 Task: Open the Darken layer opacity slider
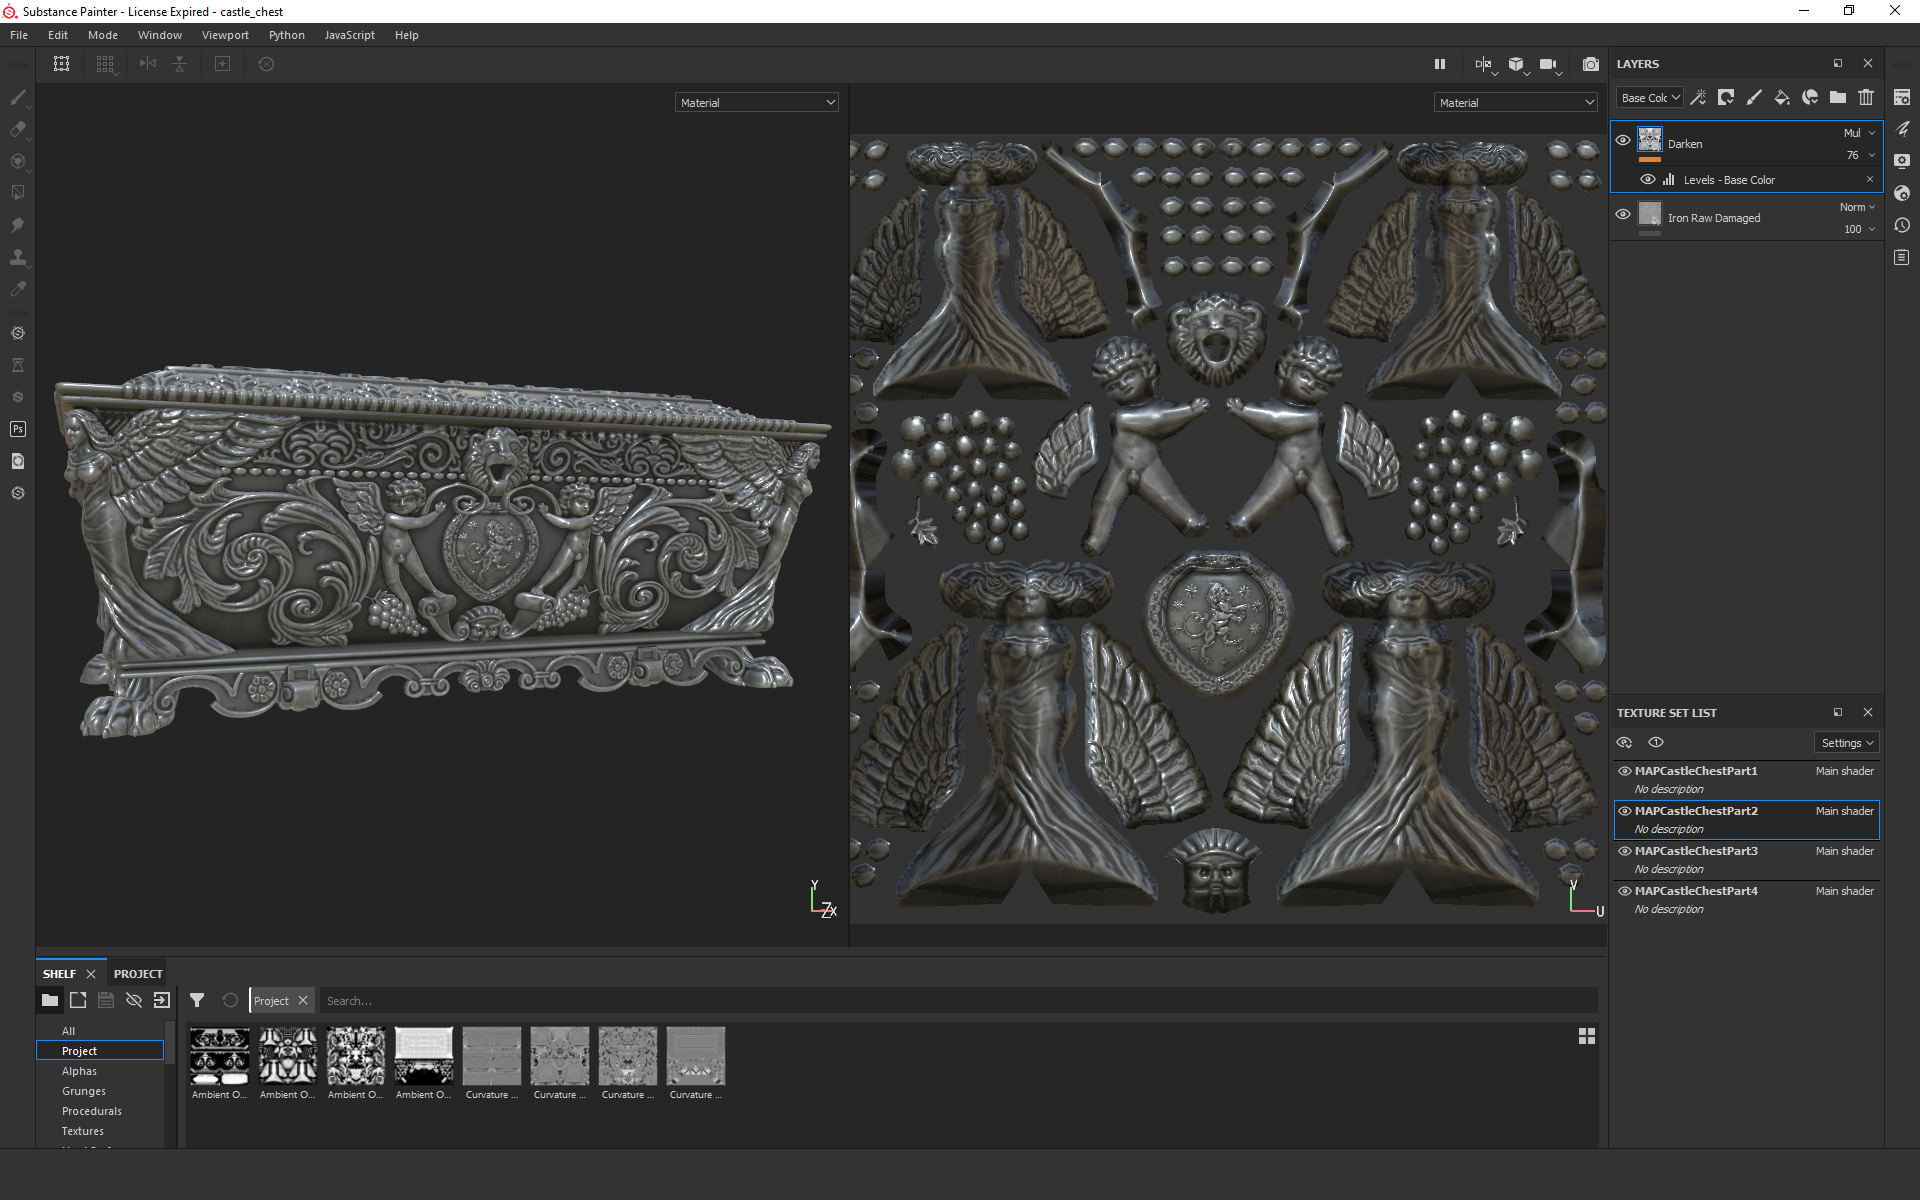1859,155
